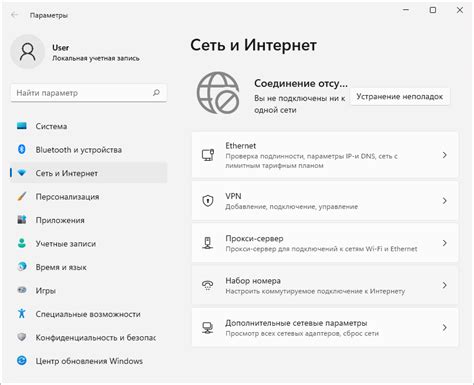
Task: Expand Дополнительные сетевые параметры chevron
Action: 444,327
